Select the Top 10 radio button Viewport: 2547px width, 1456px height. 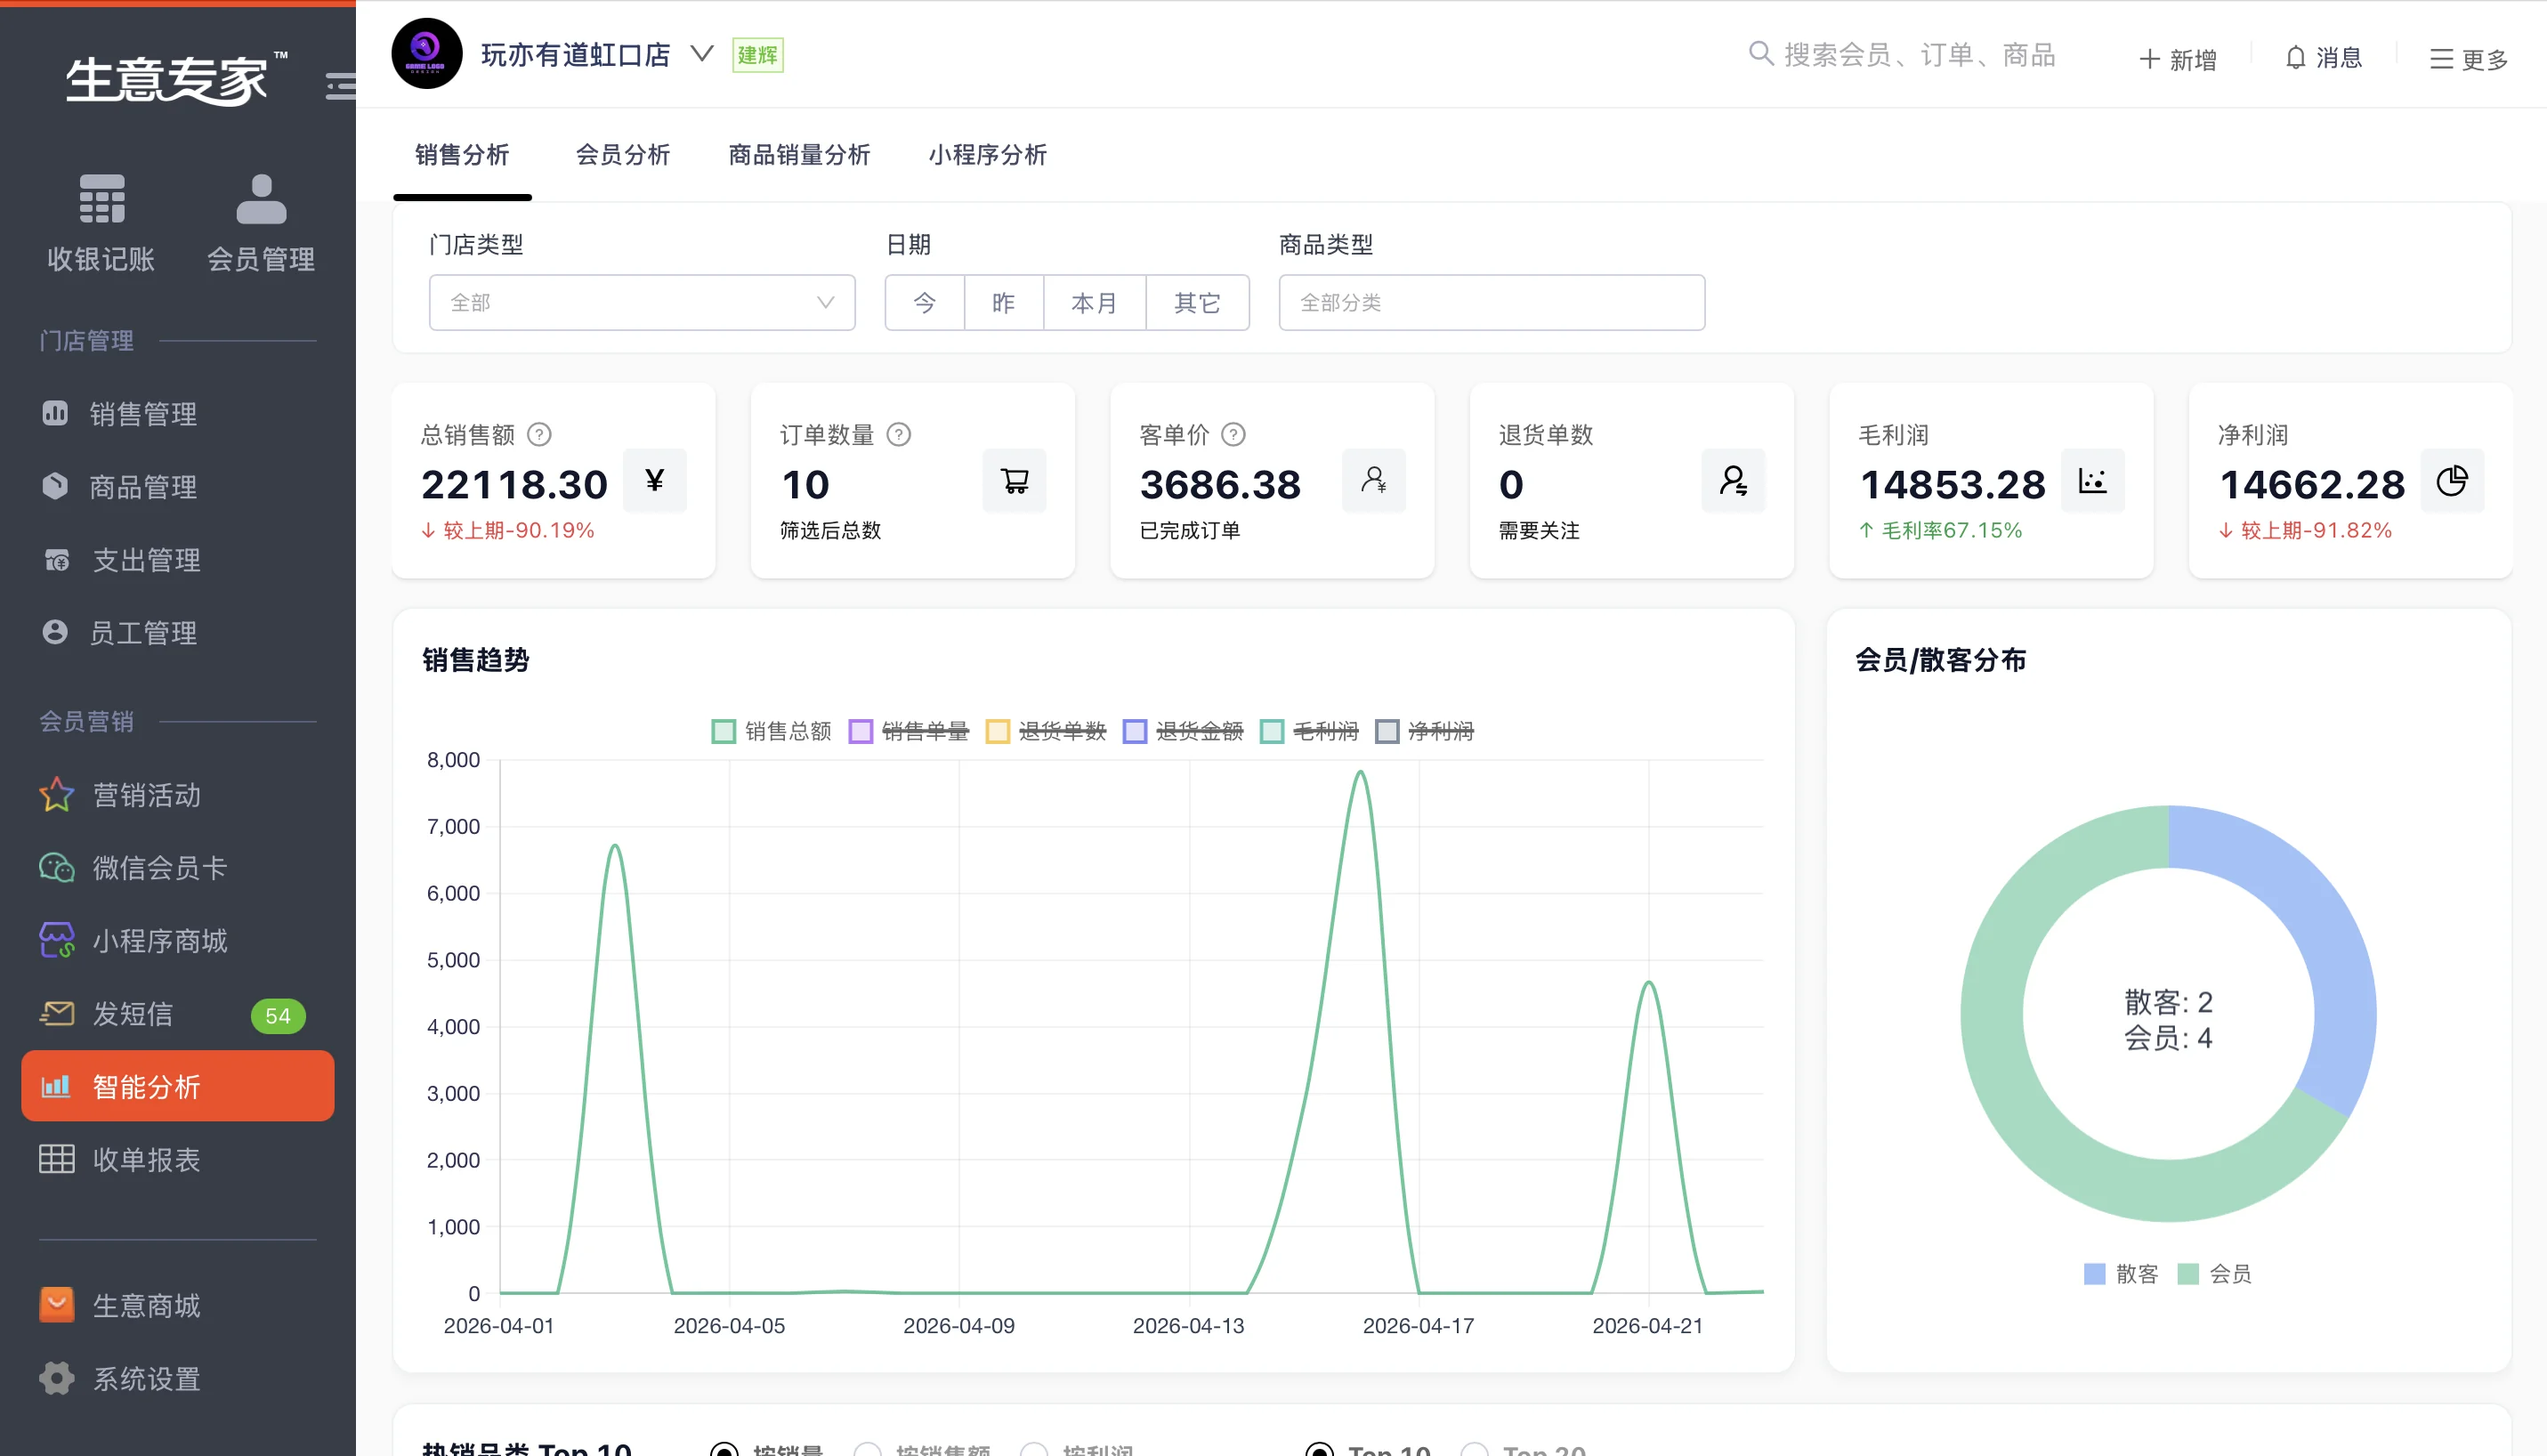[1320, 1449]
